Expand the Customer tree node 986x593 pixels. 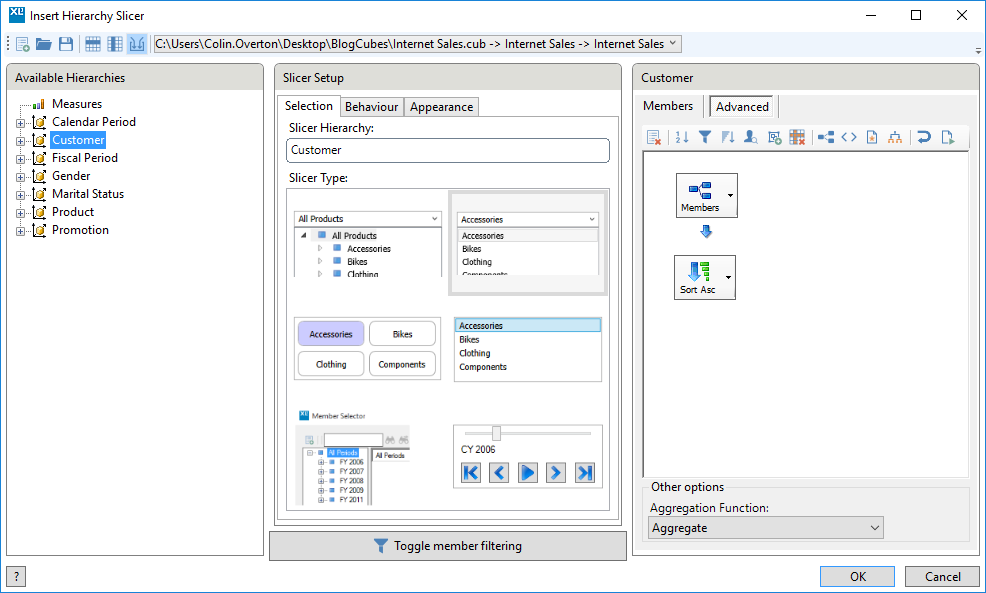click(21, 141)
